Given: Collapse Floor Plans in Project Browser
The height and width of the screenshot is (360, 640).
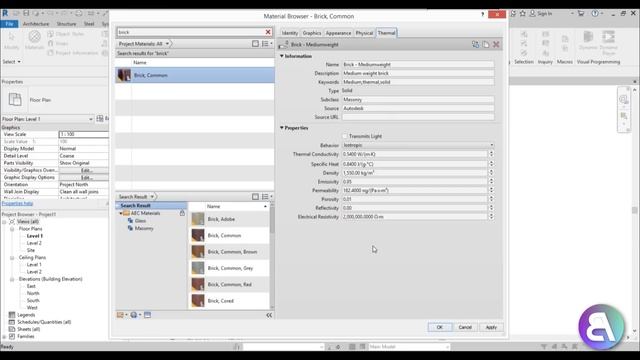Looking at the screenshot, I should [12, 229].
